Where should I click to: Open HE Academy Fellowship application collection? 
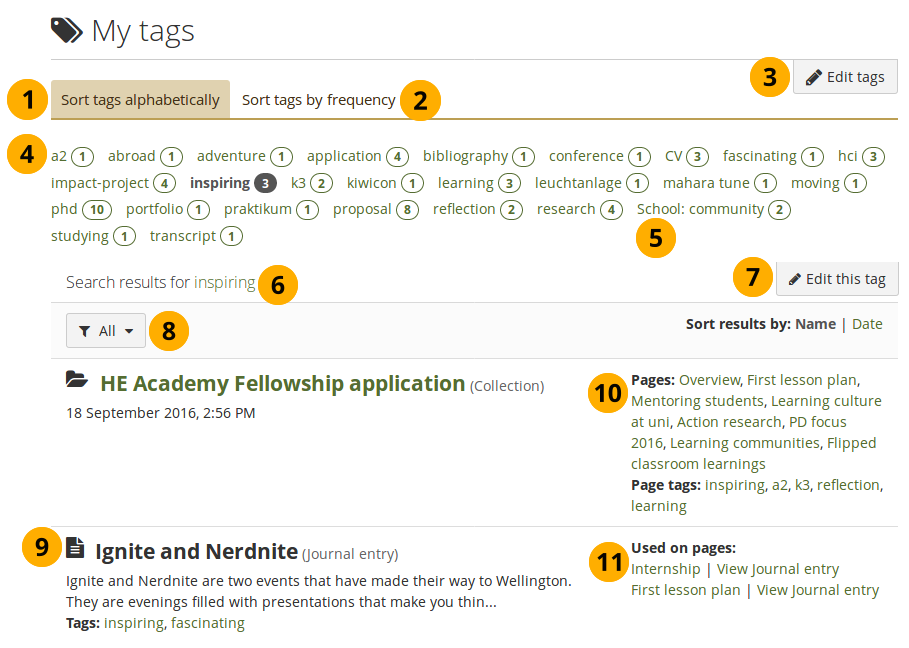[x=283, y=383]
